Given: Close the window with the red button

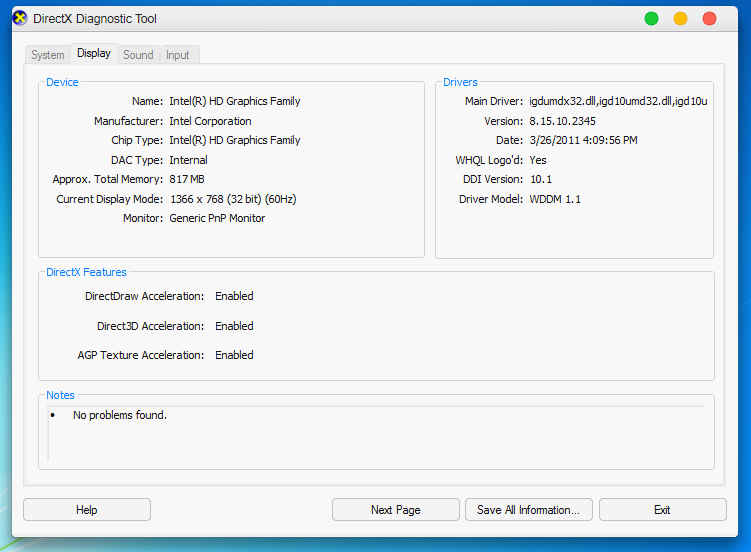Looking at the screenshot, I should [x=710, y=19].
